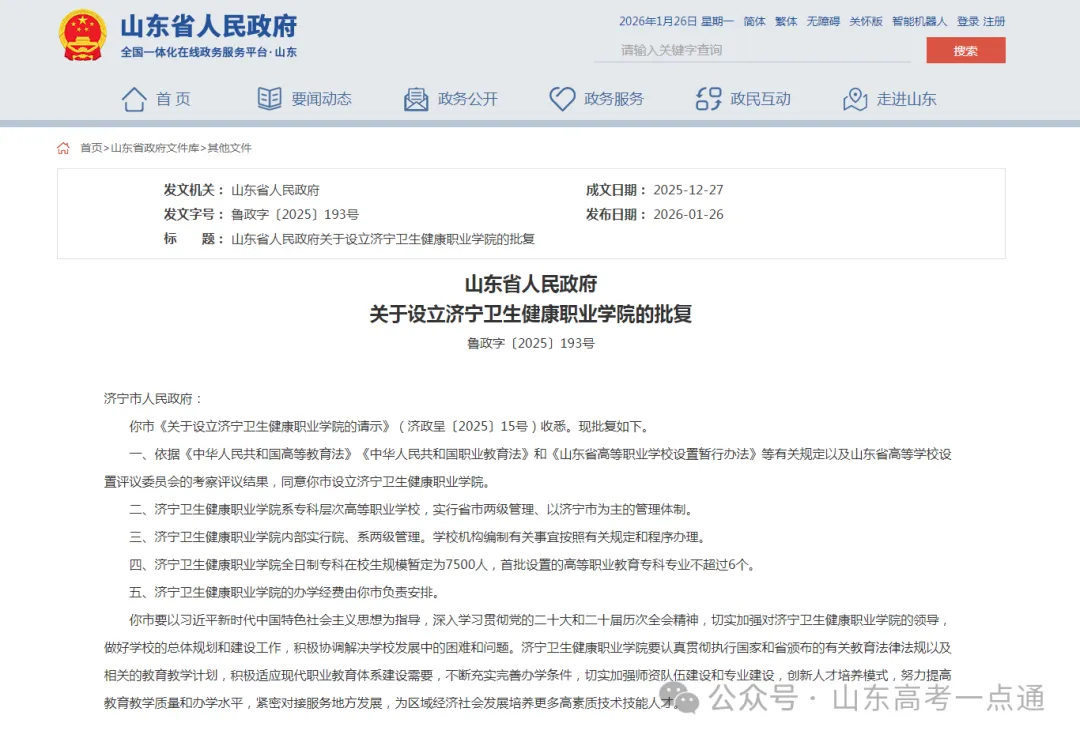Click the house icon beside 首页 nav
This screenshot has height=742, width=1080.
coord(134,99)
